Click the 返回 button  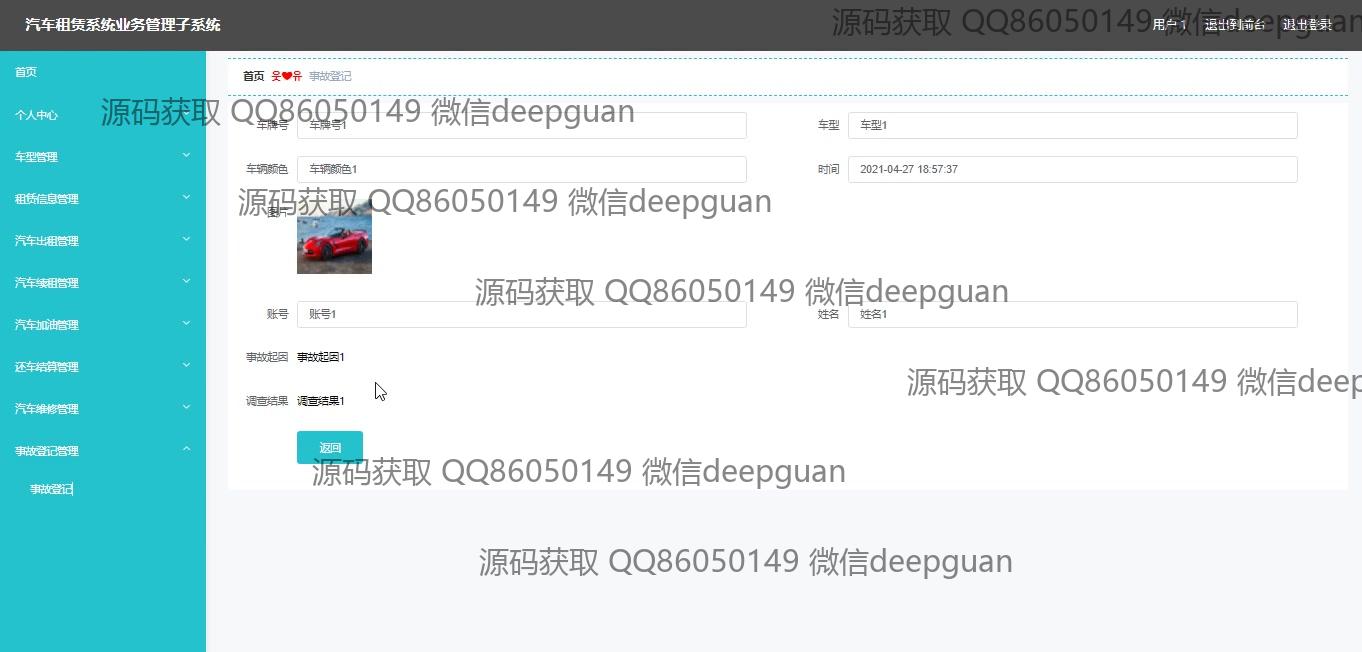point(330,447)
